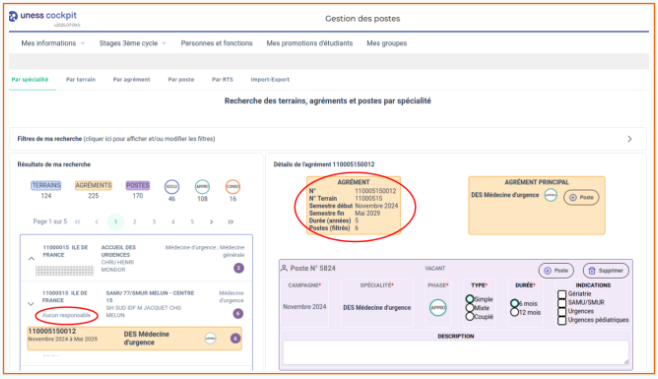Viewport: 658px width, 379px height.
Task: Click the POSTES results filter label
Action: pos(138,185)
